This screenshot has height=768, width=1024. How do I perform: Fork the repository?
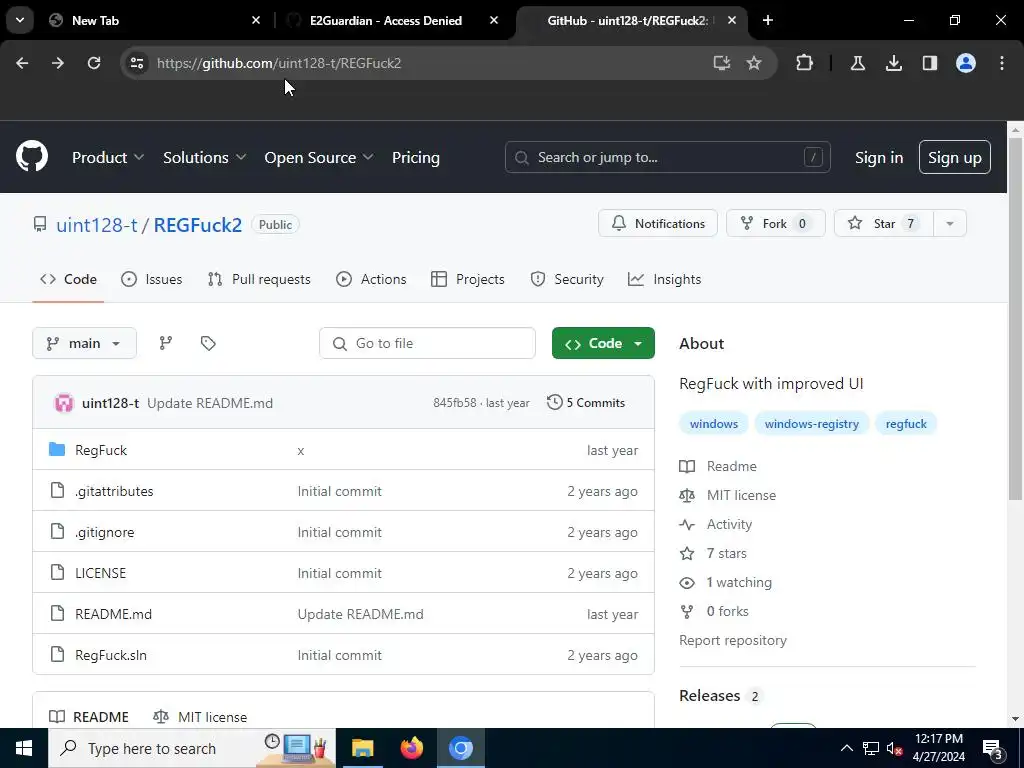776,223
